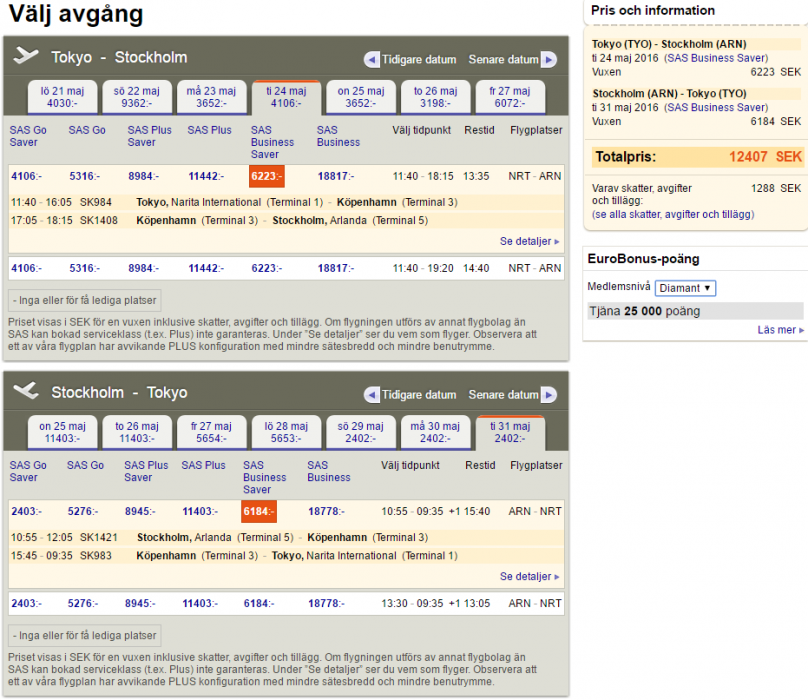
Task: Expand Se detaljer for the return flight
Action: [x=530, y=577]
